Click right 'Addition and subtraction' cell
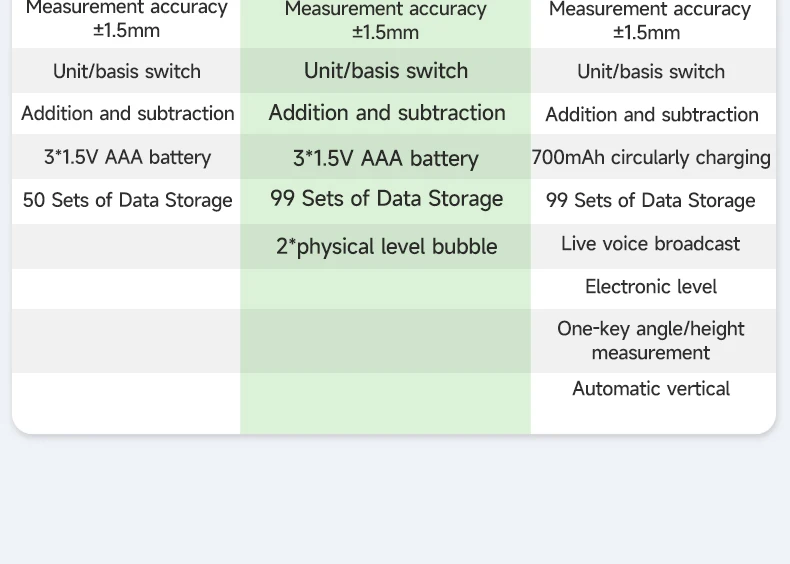Viewport: 790px width, 564px height. tap(651, 115)
